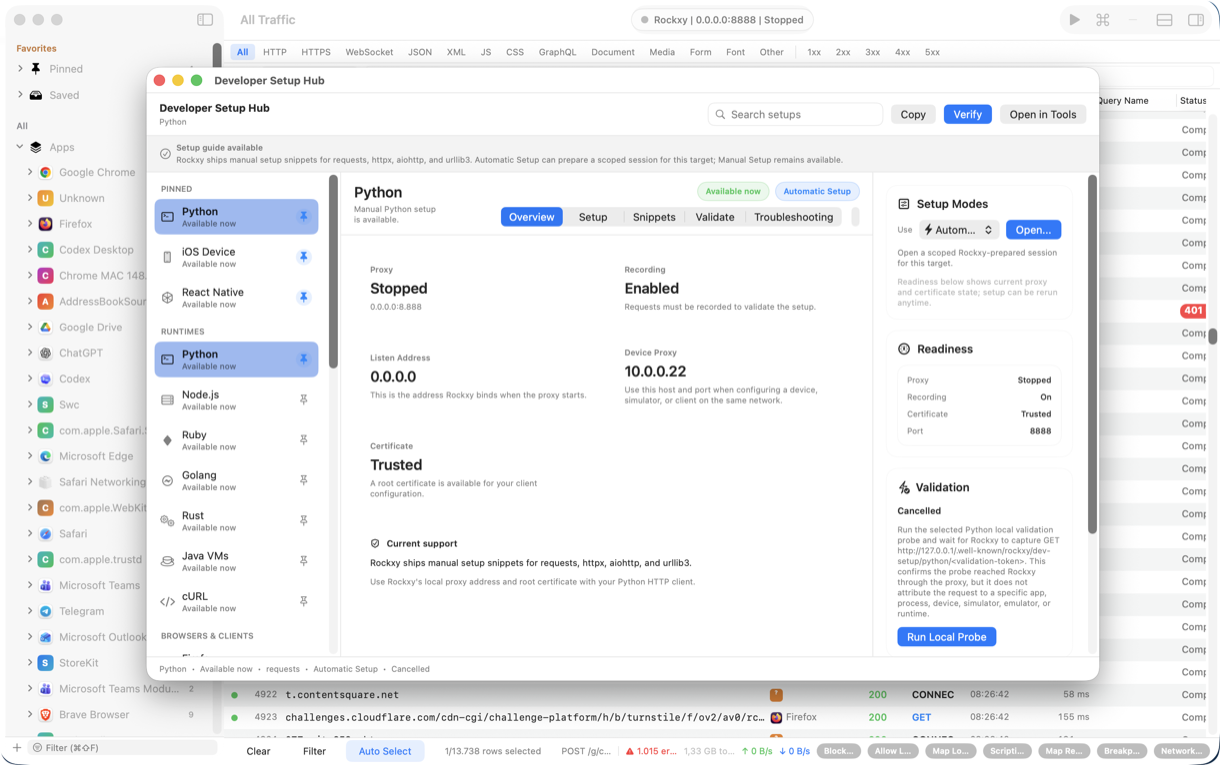
Task: Expand the Safari app node
Action: 30,534
